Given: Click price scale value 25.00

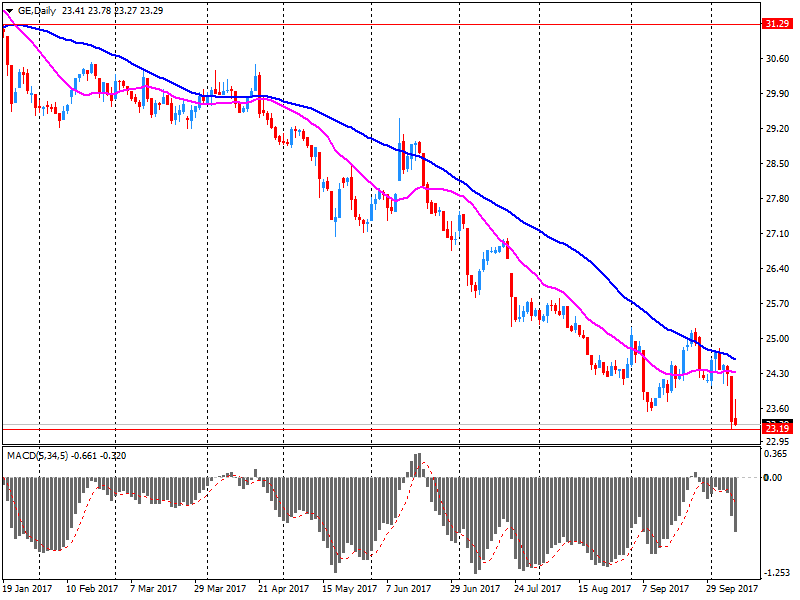Looking at the screenshot, I should (778, 339).
